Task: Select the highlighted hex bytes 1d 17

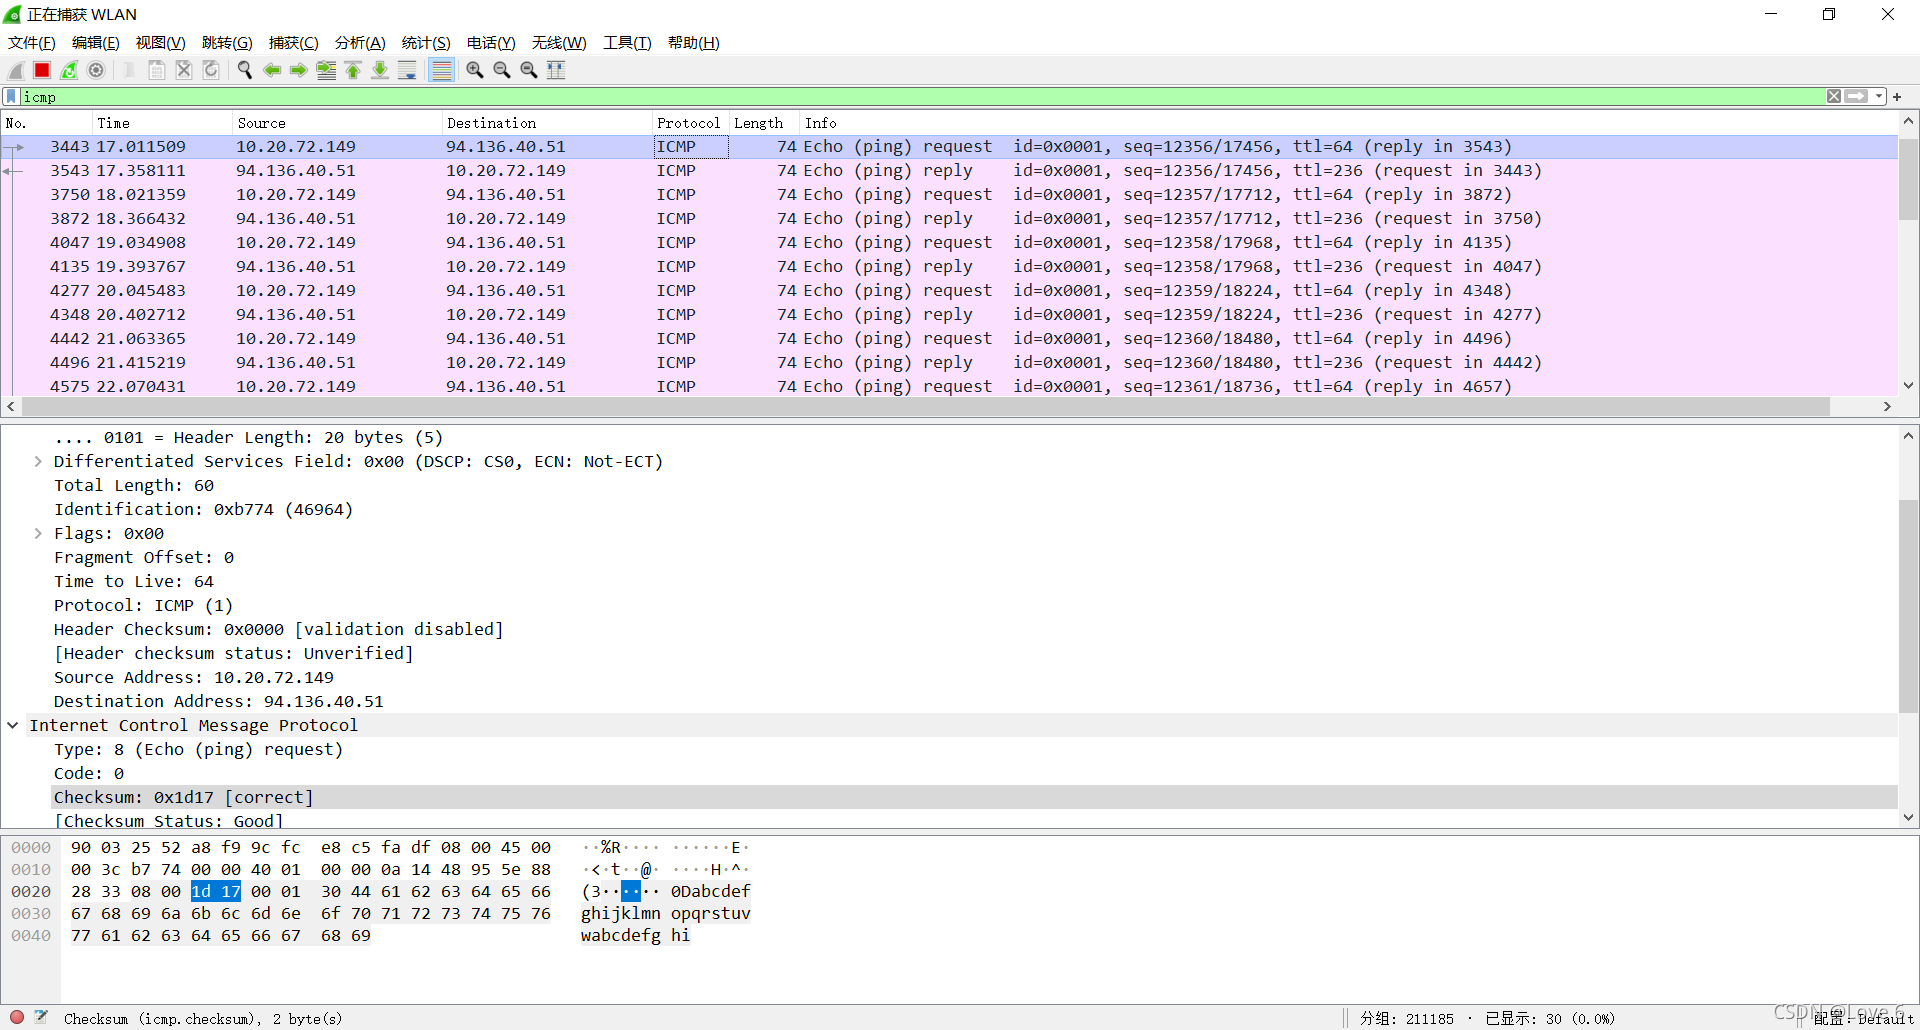Action: (216, 891)
